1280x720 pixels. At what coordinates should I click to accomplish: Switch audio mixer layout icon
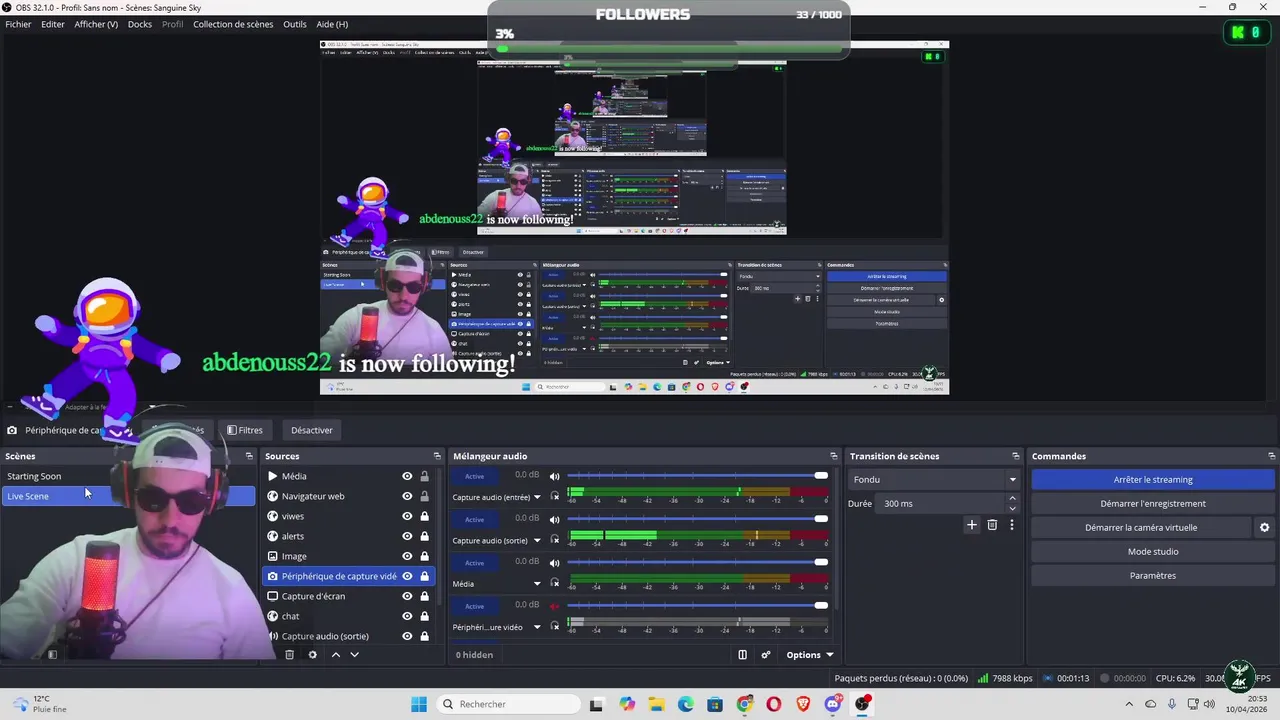coord(742,655)
